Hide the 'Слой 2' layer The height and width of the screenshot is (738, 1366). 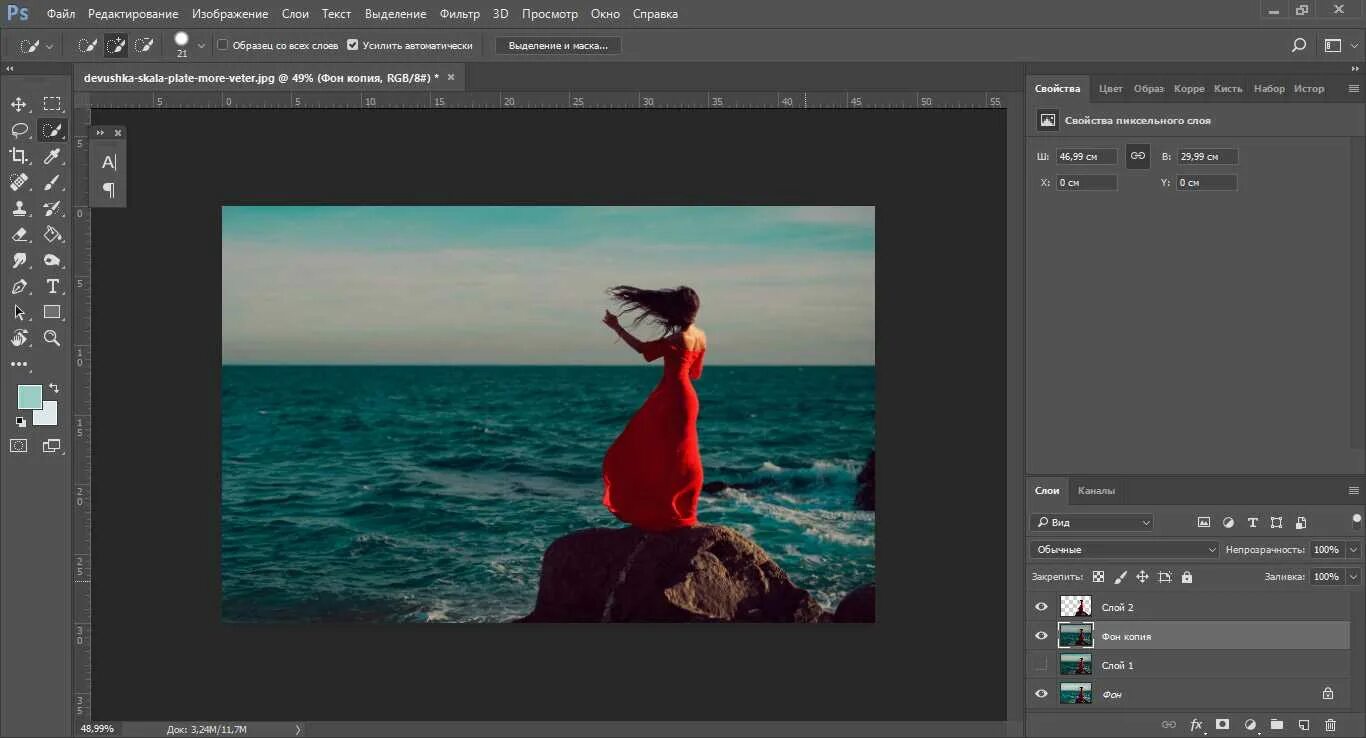tap(1041, 607)
